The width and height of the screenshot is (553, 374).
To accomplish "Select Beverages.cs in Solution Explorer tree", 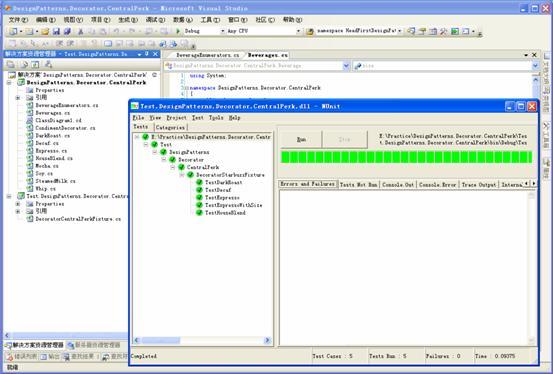I will [53, 113].
